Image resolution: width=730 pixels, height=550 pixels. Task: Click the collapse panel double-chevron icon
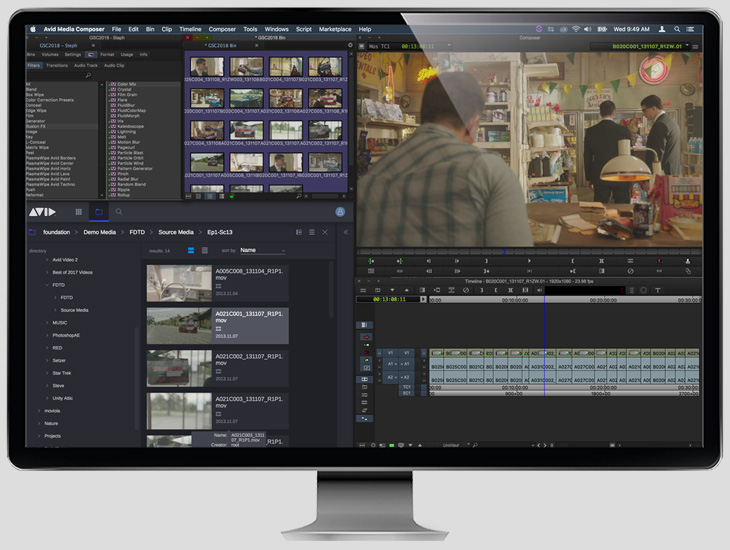346,232
